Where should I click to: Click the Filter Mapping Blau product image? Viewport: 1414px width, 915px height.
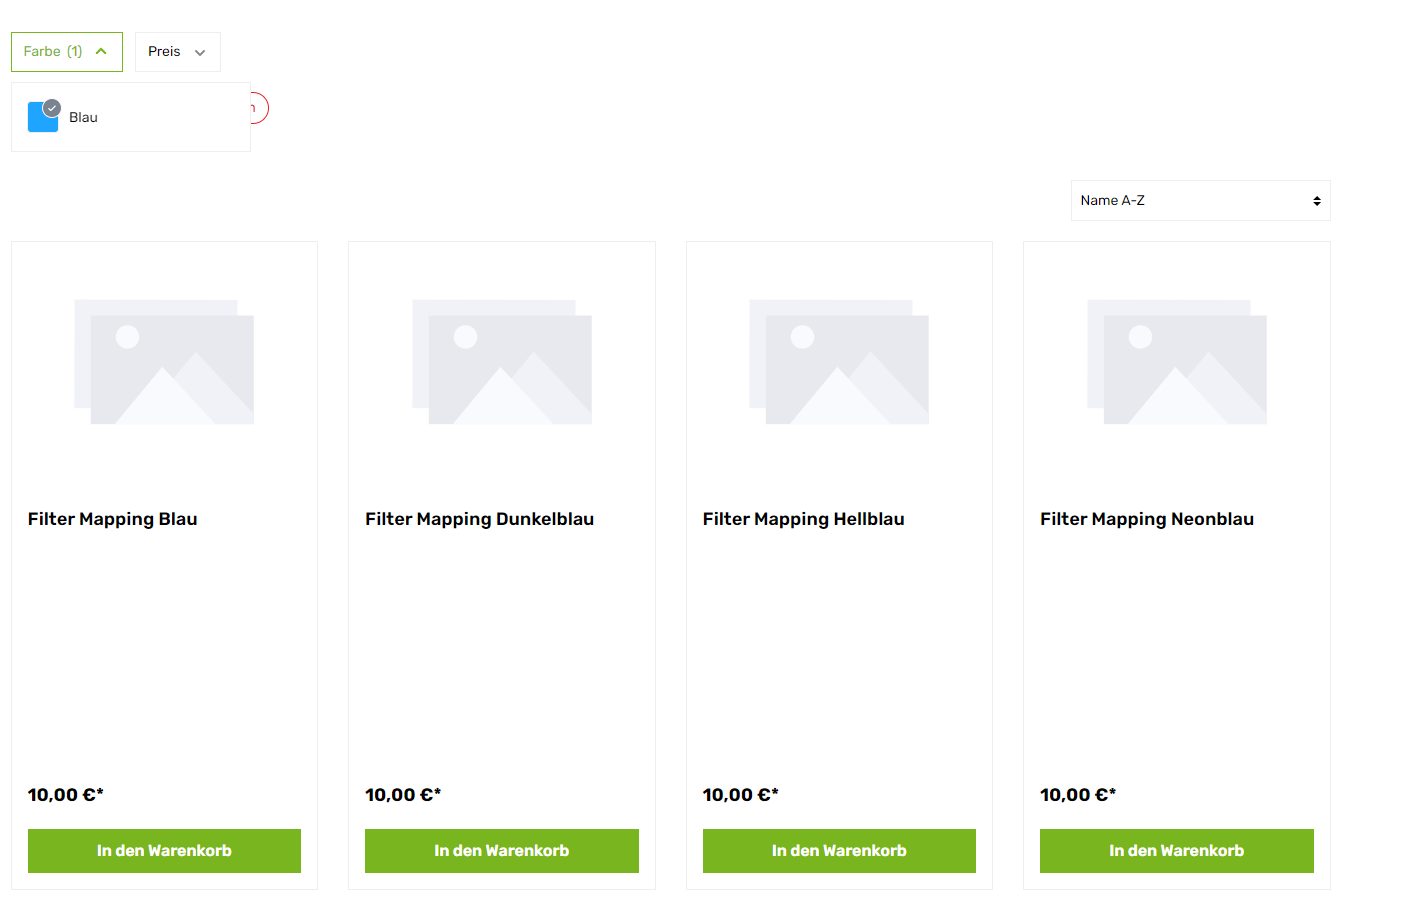tap(164, 361)
